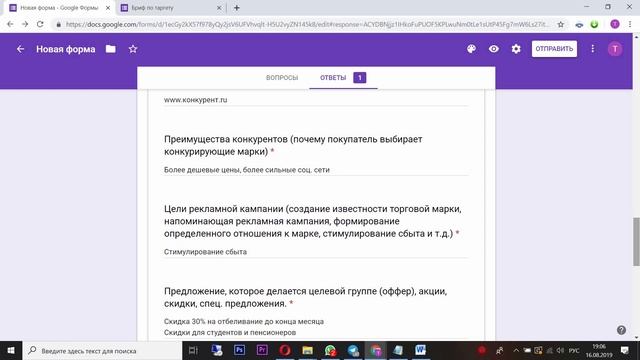Open WhatsApp from taskbar
Viewport: 640px width, 360px height.
coord(330,350)
